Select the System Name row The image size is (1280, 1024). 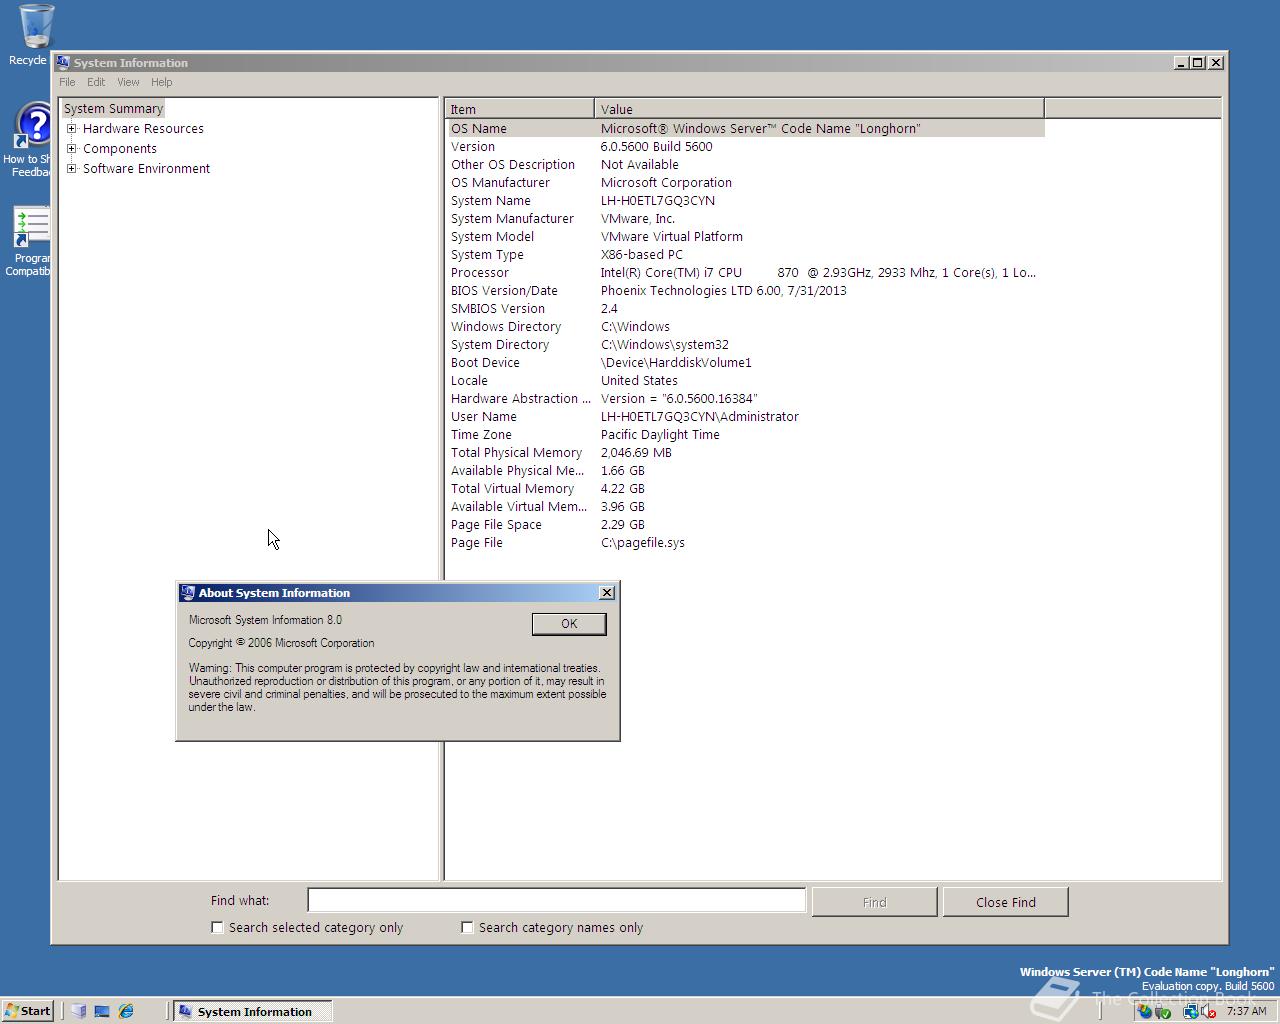(x=745, y=200)
